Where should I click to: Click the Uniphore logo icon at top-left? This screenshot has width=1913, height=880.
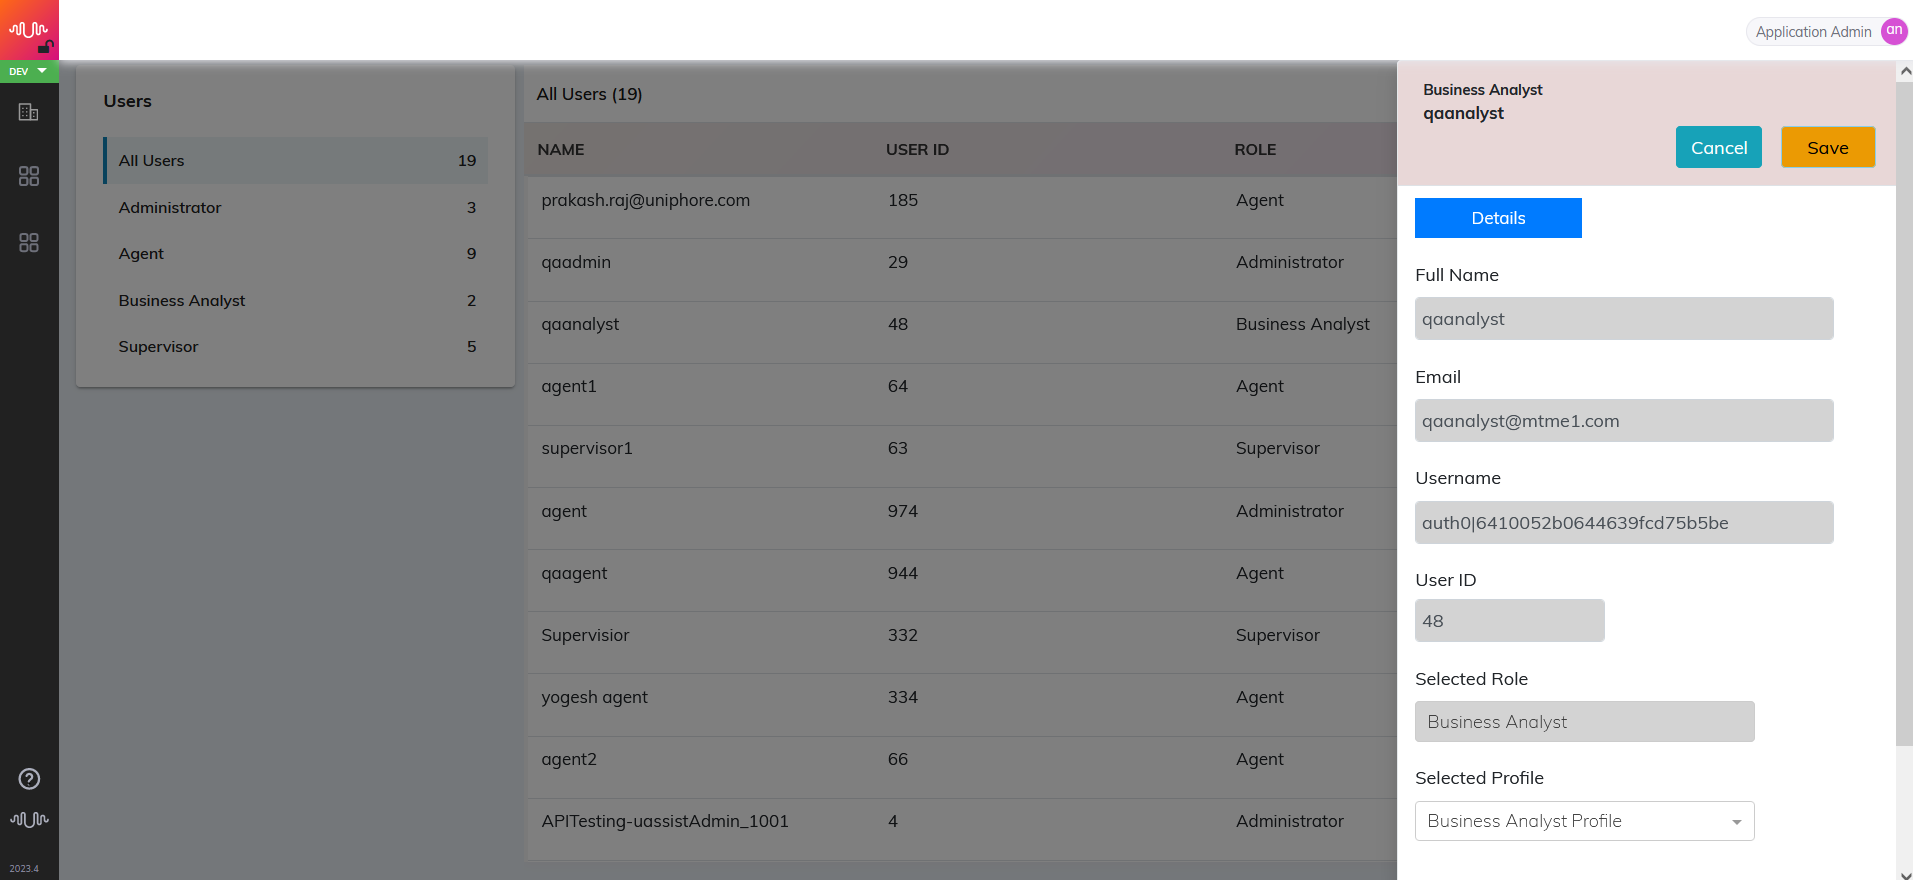click(29, 30)
